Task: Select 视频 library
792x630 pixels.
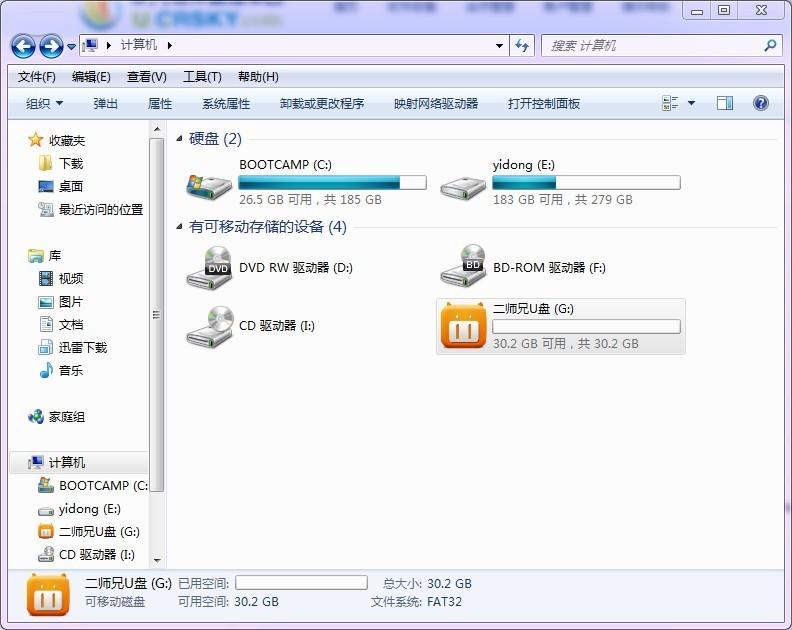Action: pyautogui.click(x=61, y=278)
